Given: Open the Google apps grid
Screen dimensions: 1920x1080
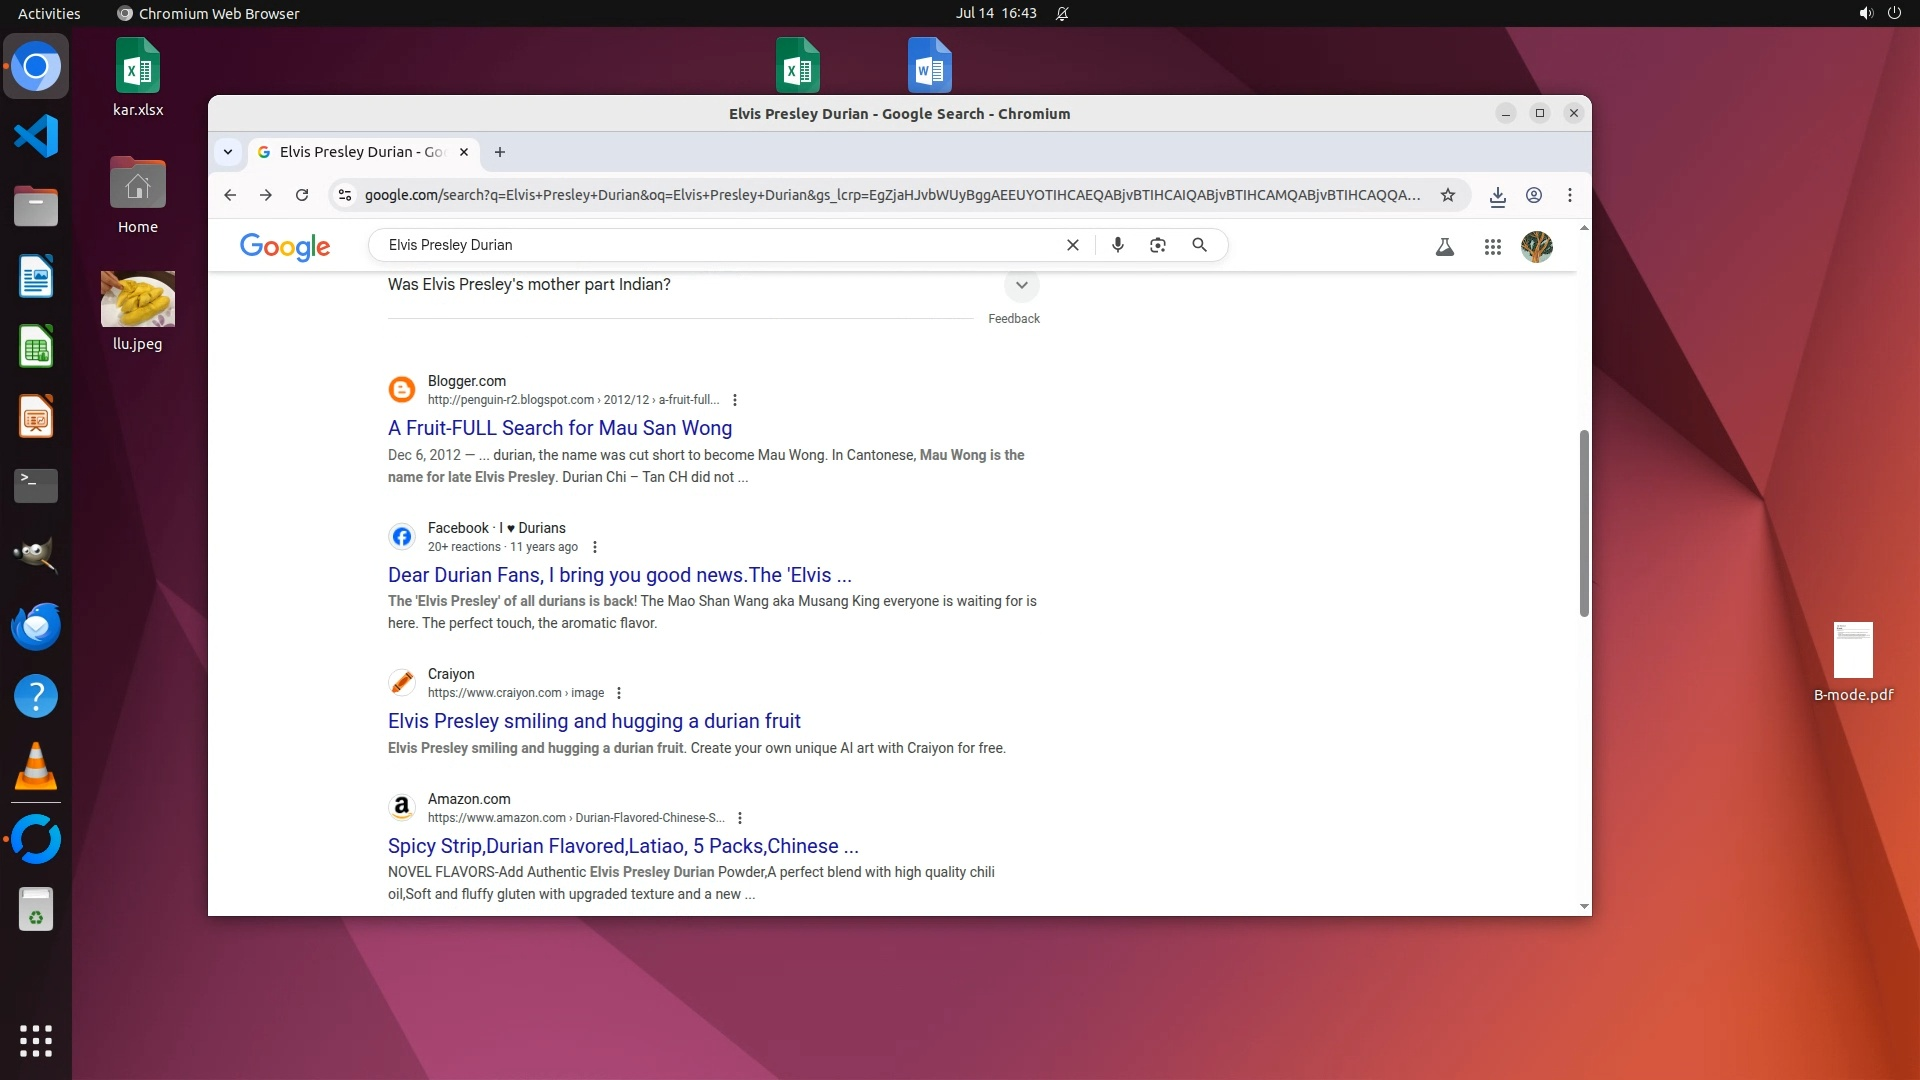Looking at the screenshot, I should tap(1492, 247).
